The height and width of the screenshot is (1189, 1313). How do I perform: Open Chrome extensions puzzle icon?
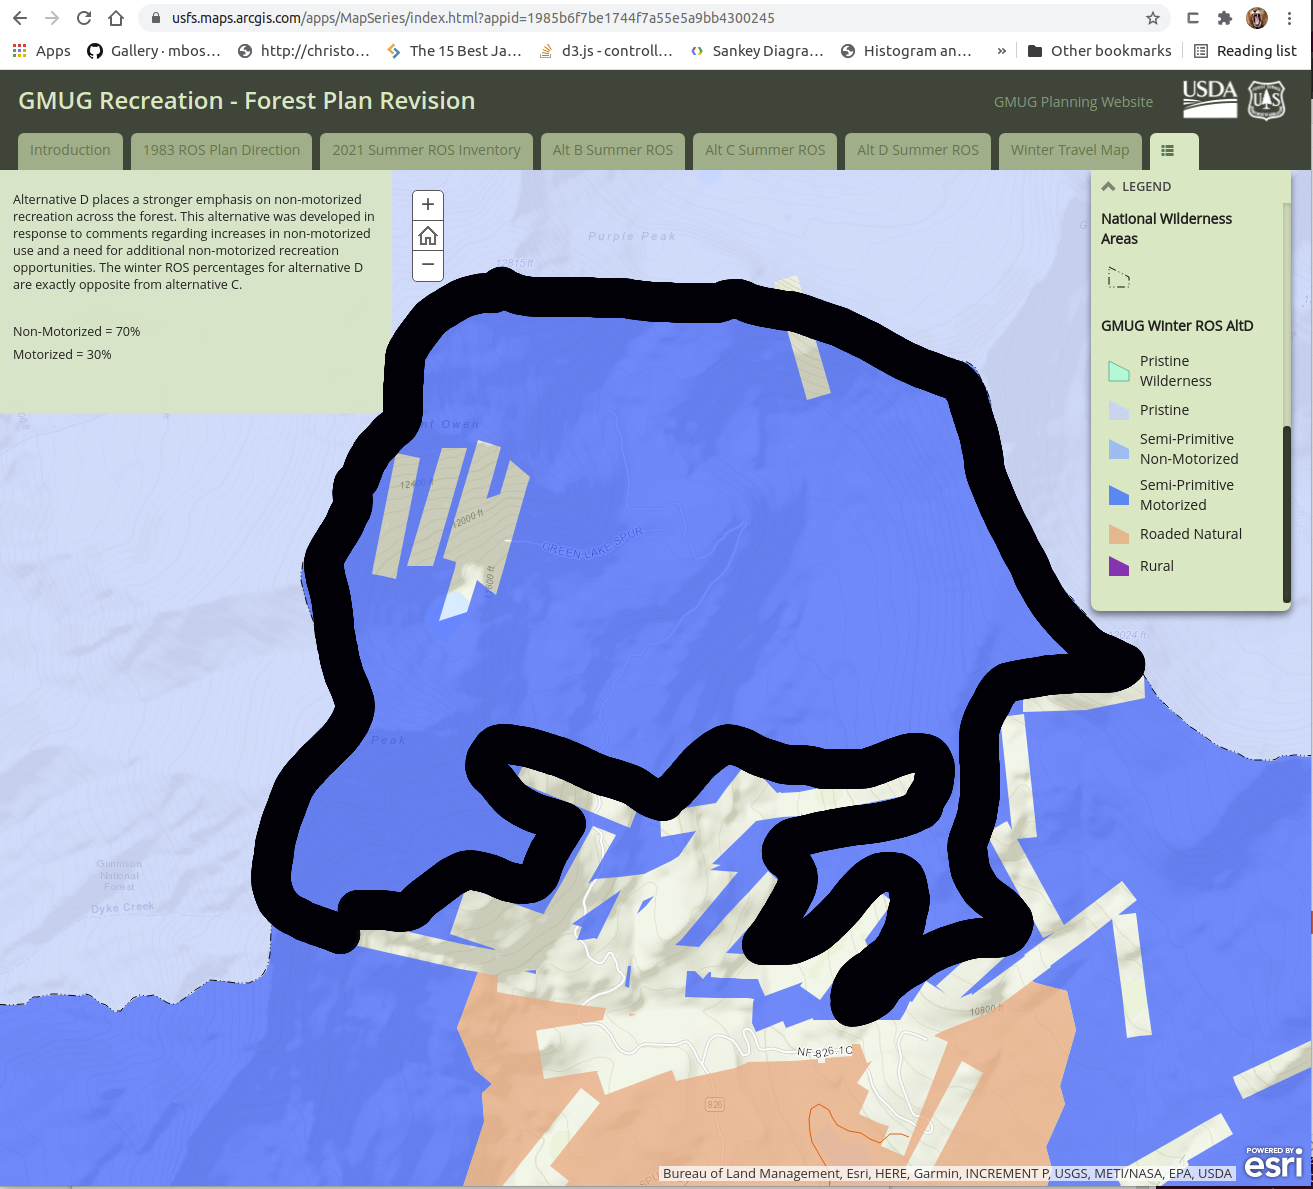tap(1224, 18)
